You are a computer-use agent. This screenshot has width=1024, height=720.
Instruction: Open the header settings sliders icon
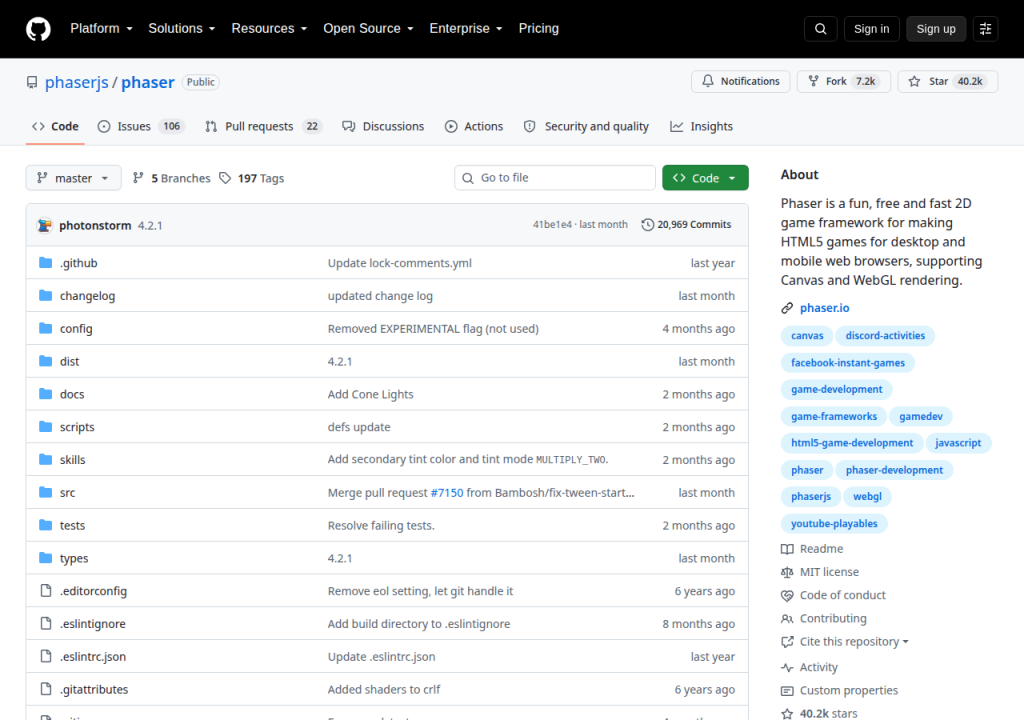(985, 29)
